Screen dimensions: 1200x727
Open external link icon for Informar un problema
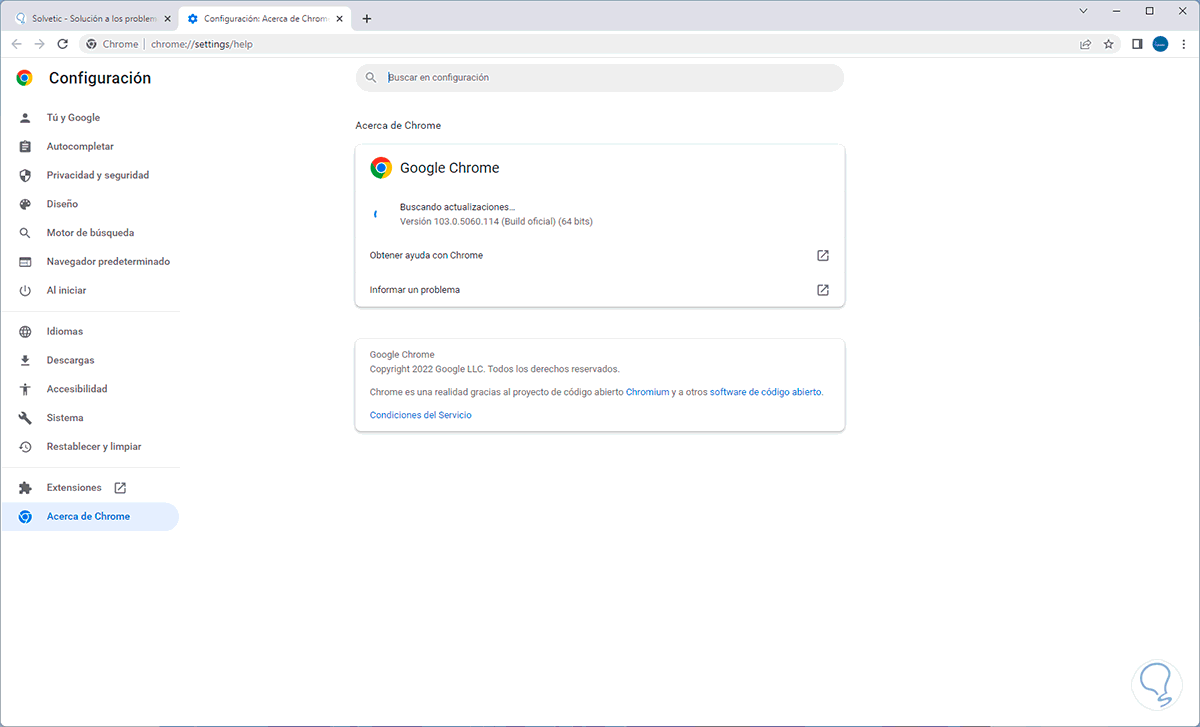coord(823,290)
